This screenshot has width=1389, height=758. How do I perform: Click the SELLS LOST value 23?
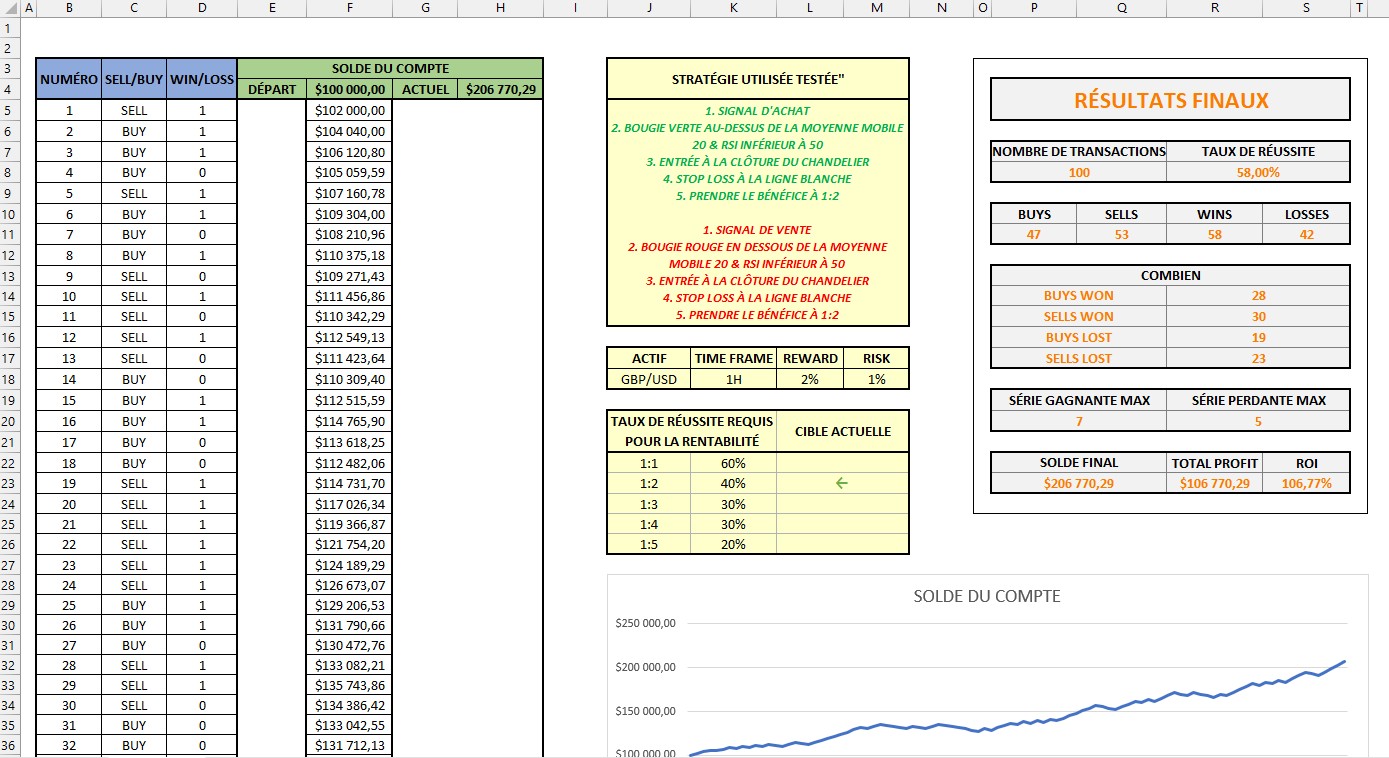click(x=1258, y=358)
